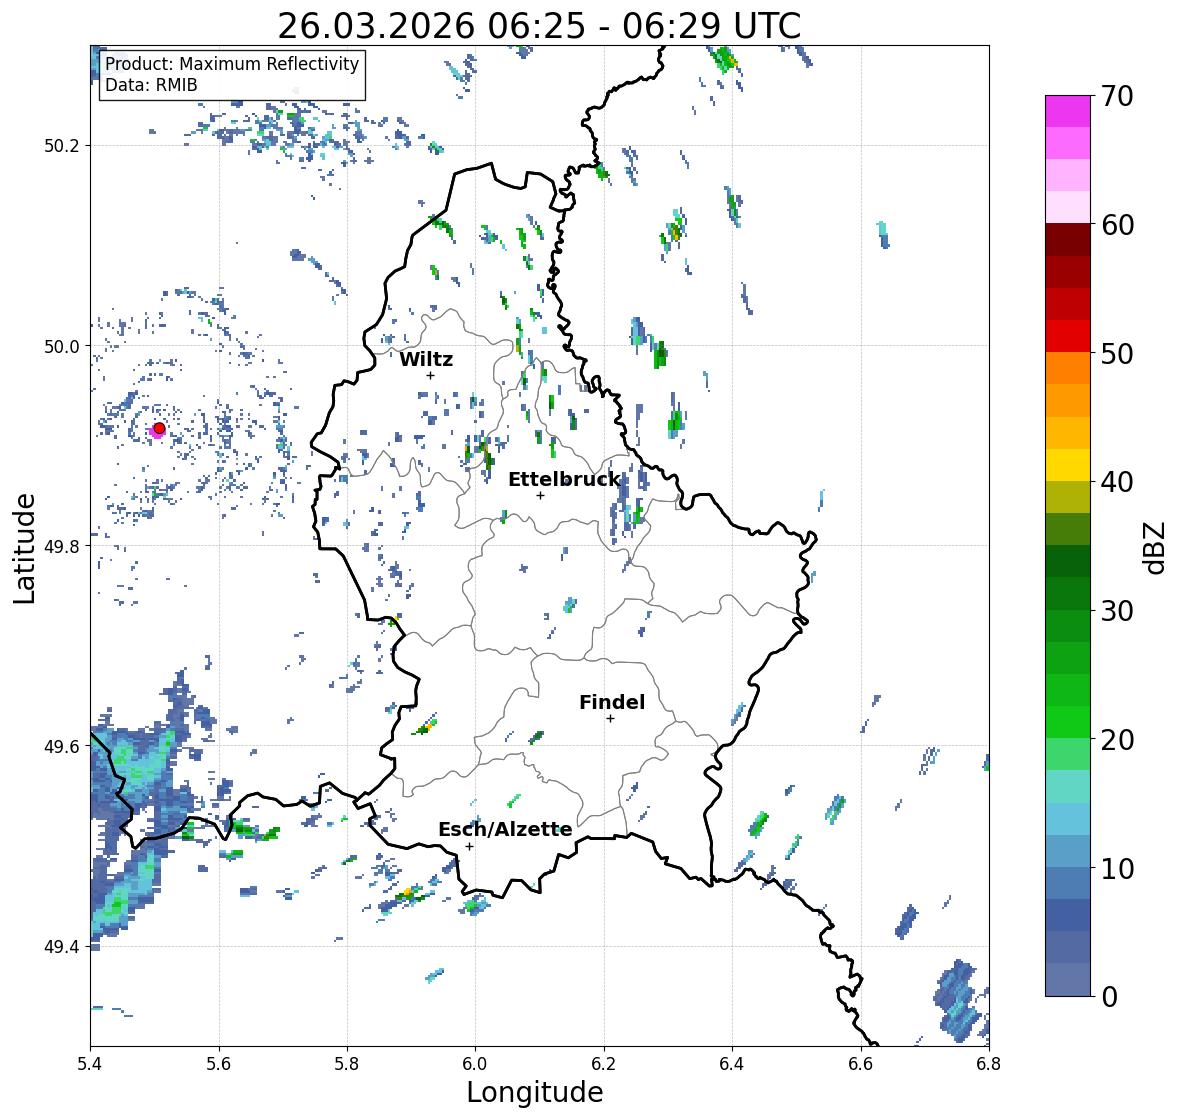The image size is (1179, 1117).
Task: Click the bright red colorbar band near 50
Action: pos(1068,336)
